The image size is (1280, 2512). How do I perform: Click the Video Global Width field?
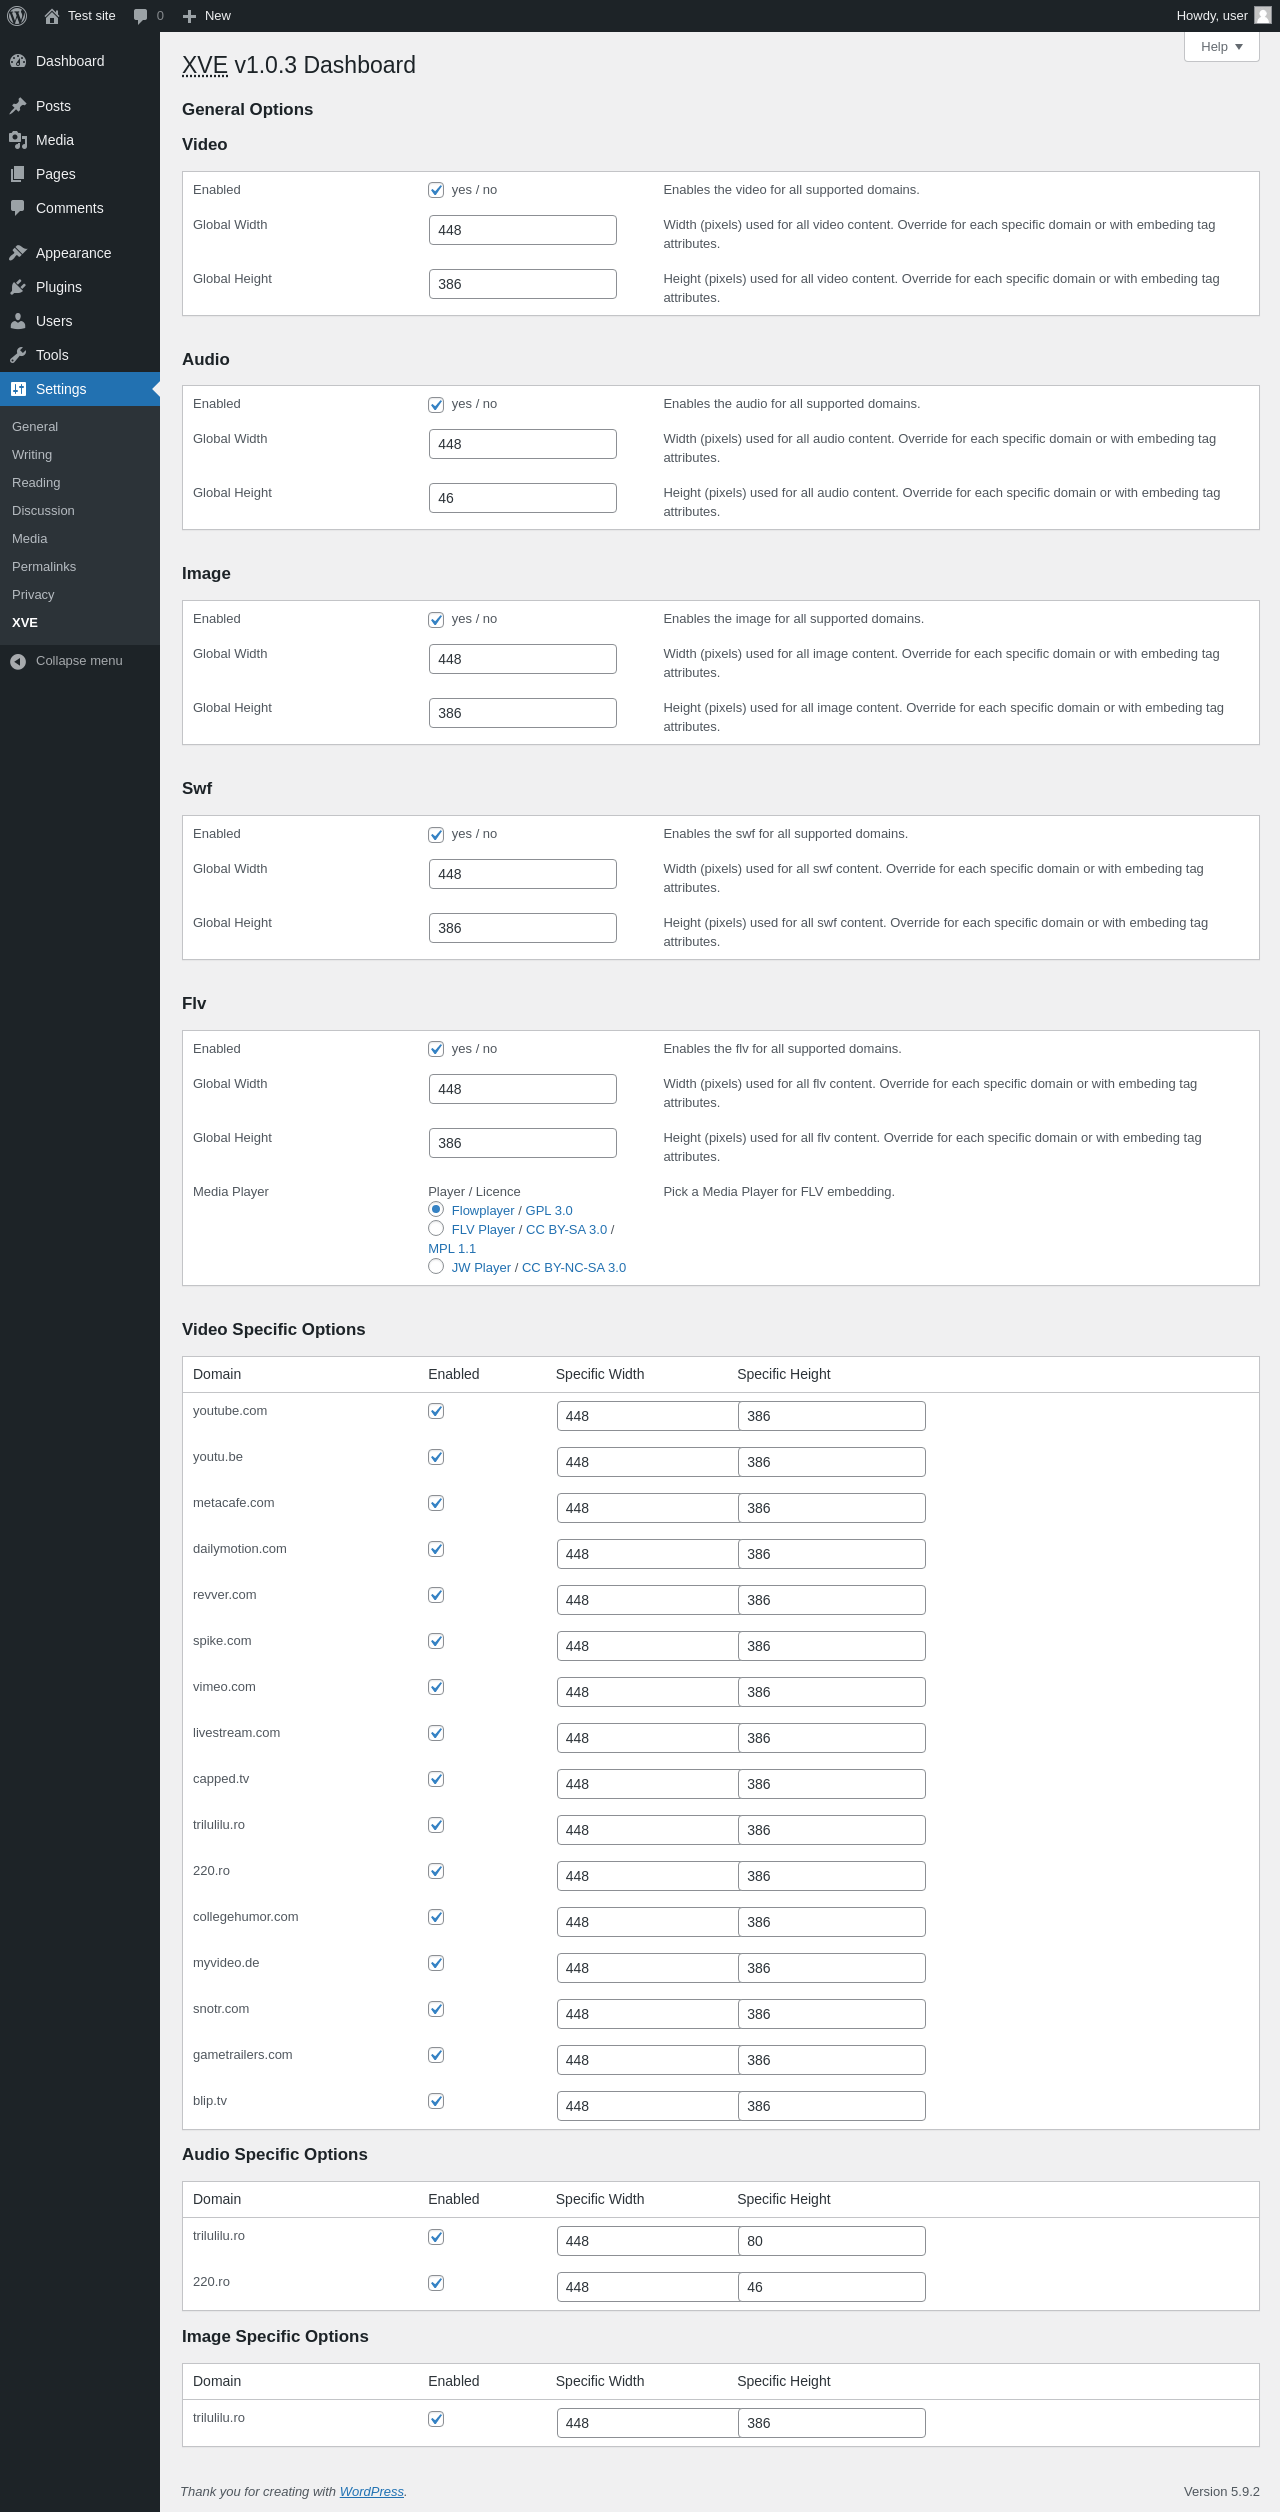pos(523,230)
